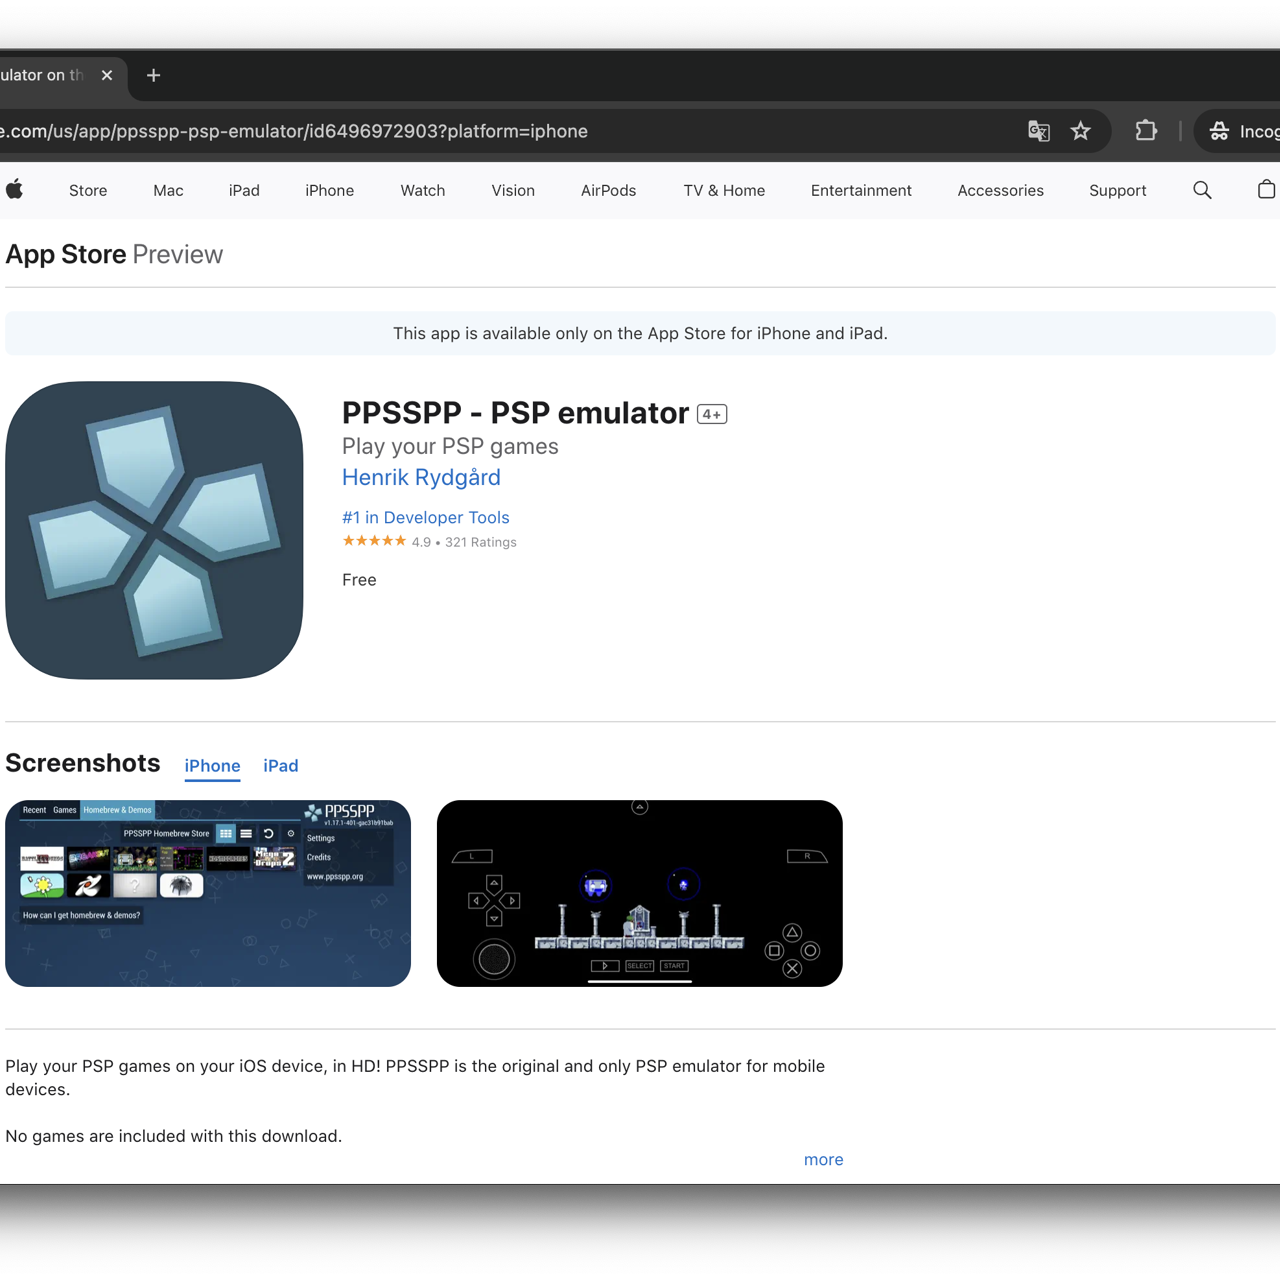Open the iPhone navigation item
The image size is (1280, 1280).
point(329,190)
